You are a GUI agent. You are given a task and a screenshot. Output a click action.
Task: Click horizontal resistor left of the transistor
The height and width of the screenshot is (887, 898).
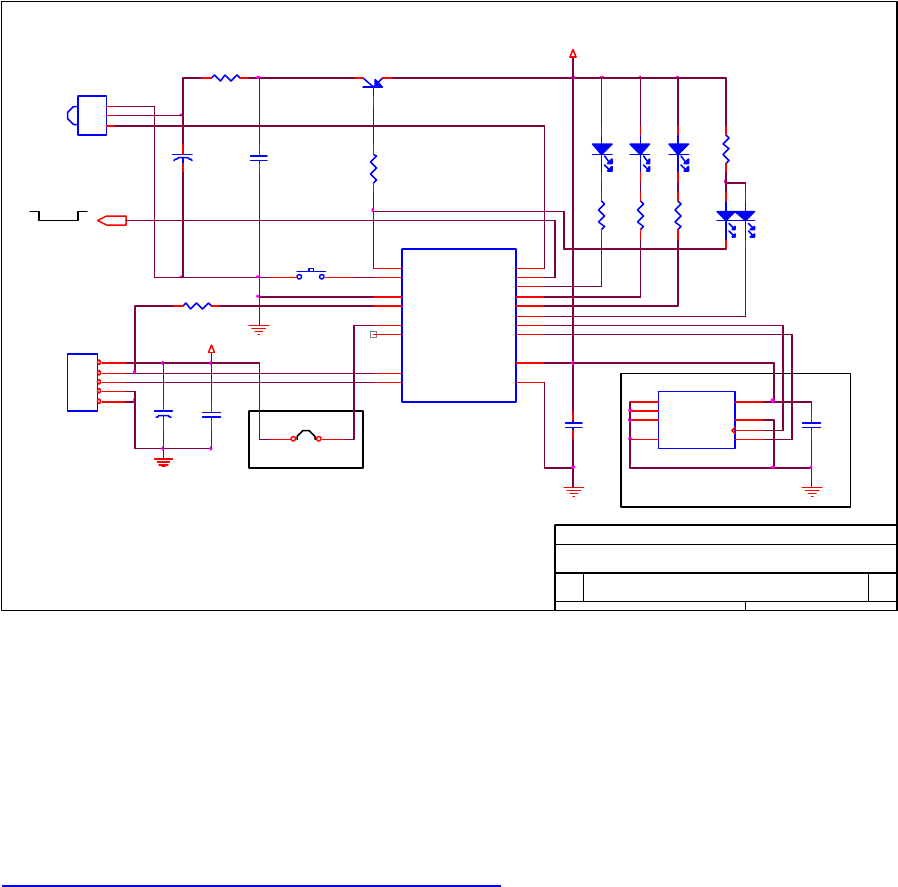pos(226,77)
